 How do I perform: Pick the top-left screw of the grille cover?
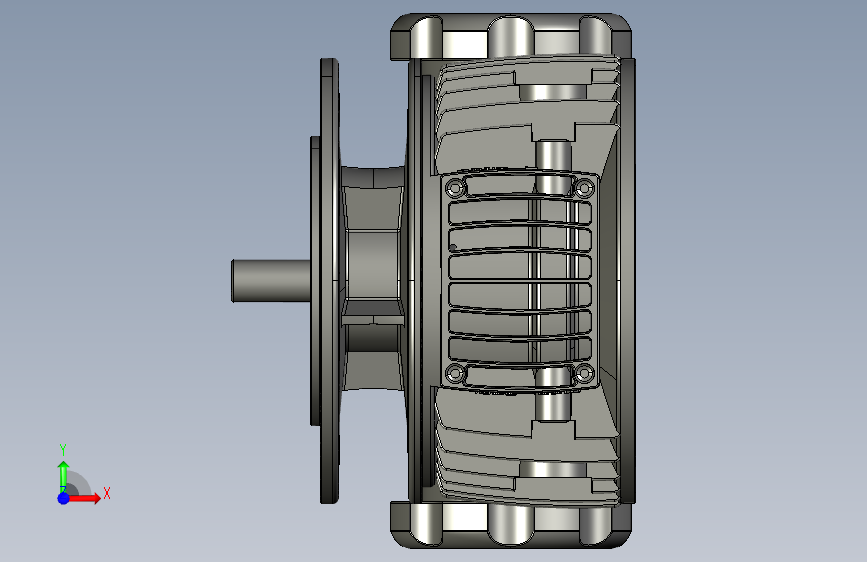[455, 188]
